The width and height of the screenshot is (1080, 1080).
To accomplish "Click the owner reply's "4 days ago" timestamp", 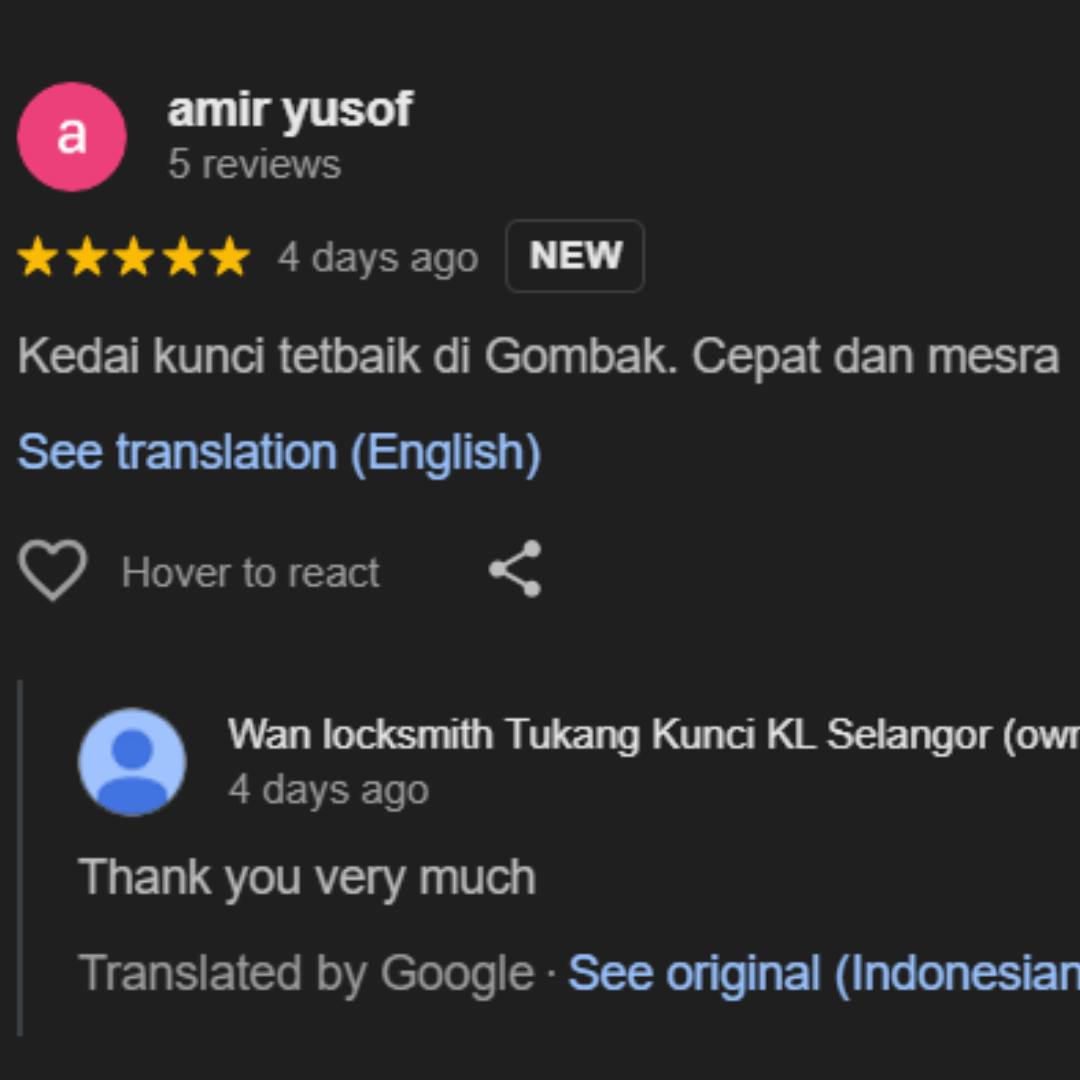I will pos(328,789).
